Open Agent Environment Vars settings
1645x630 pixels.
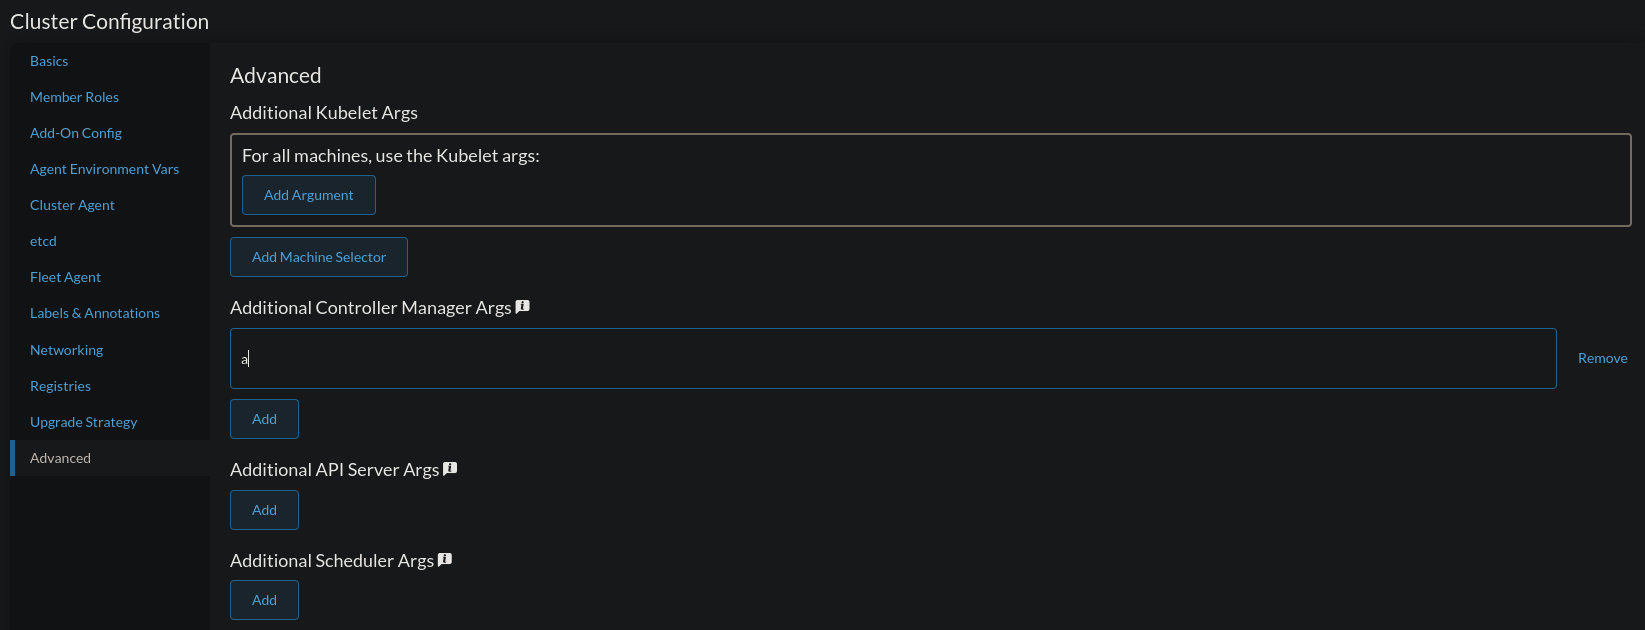pos(104,168)
